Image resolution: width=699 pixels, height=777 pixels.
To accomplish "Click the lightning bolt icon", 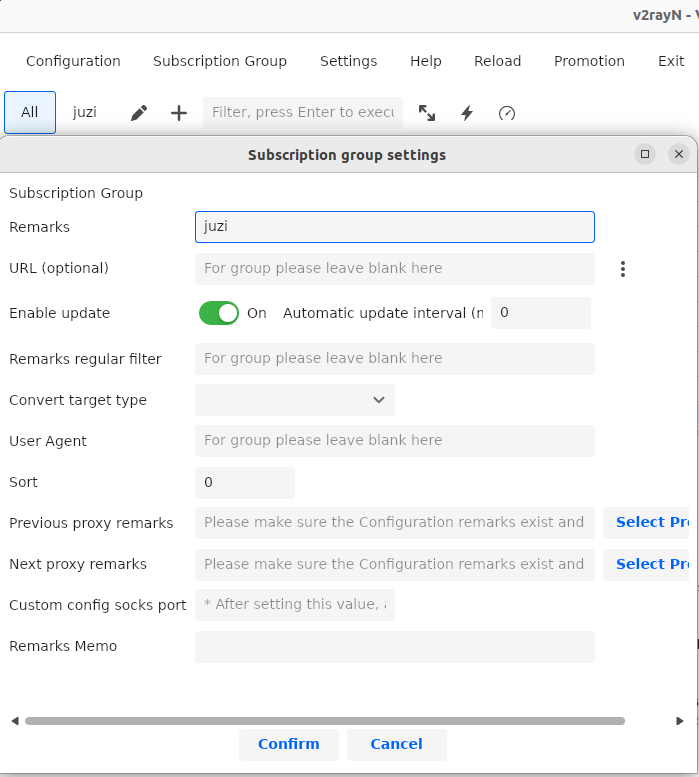I will point(467,113).
